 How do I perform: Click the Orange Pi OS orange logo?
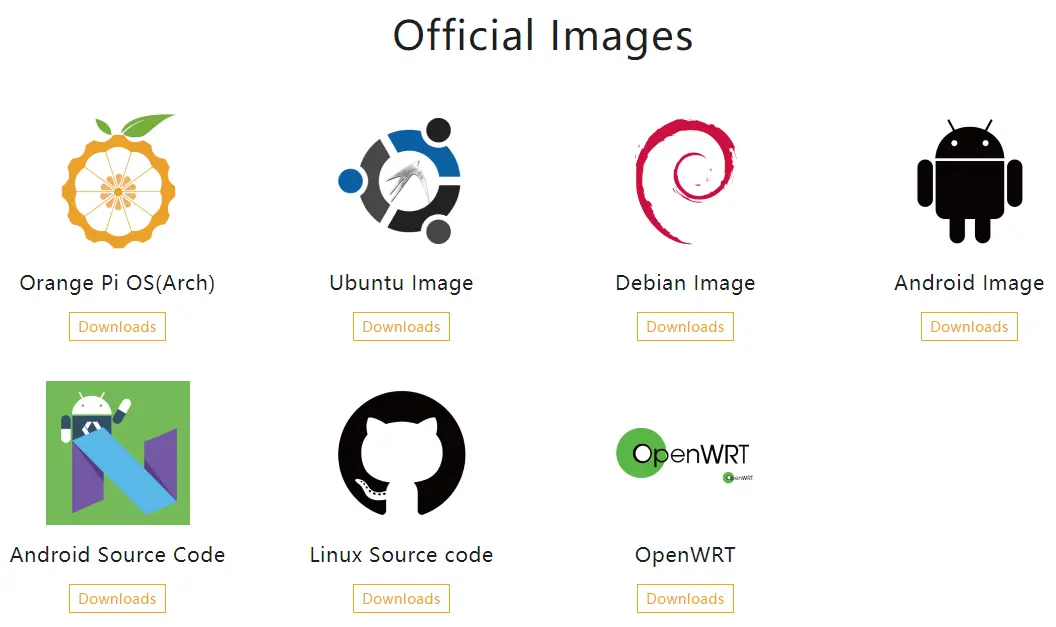click(x=118, y=181)
